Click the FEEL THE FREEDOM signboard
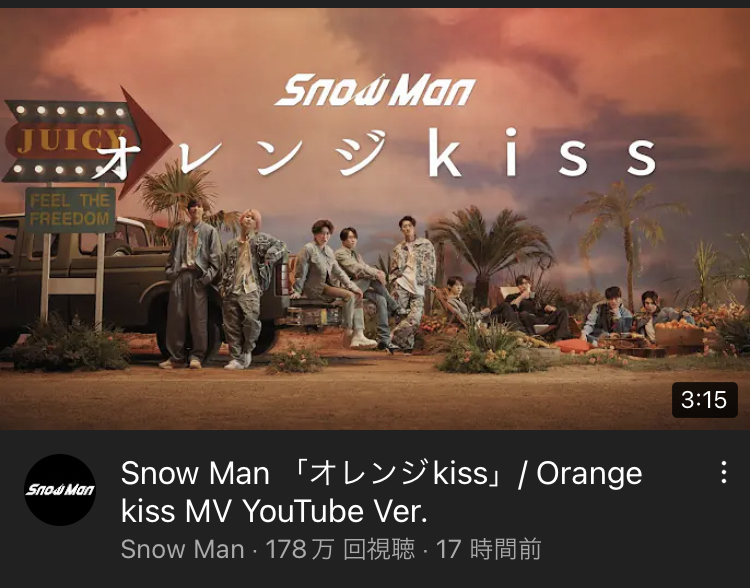Screen dimensions: 750x588 [70, 210]
